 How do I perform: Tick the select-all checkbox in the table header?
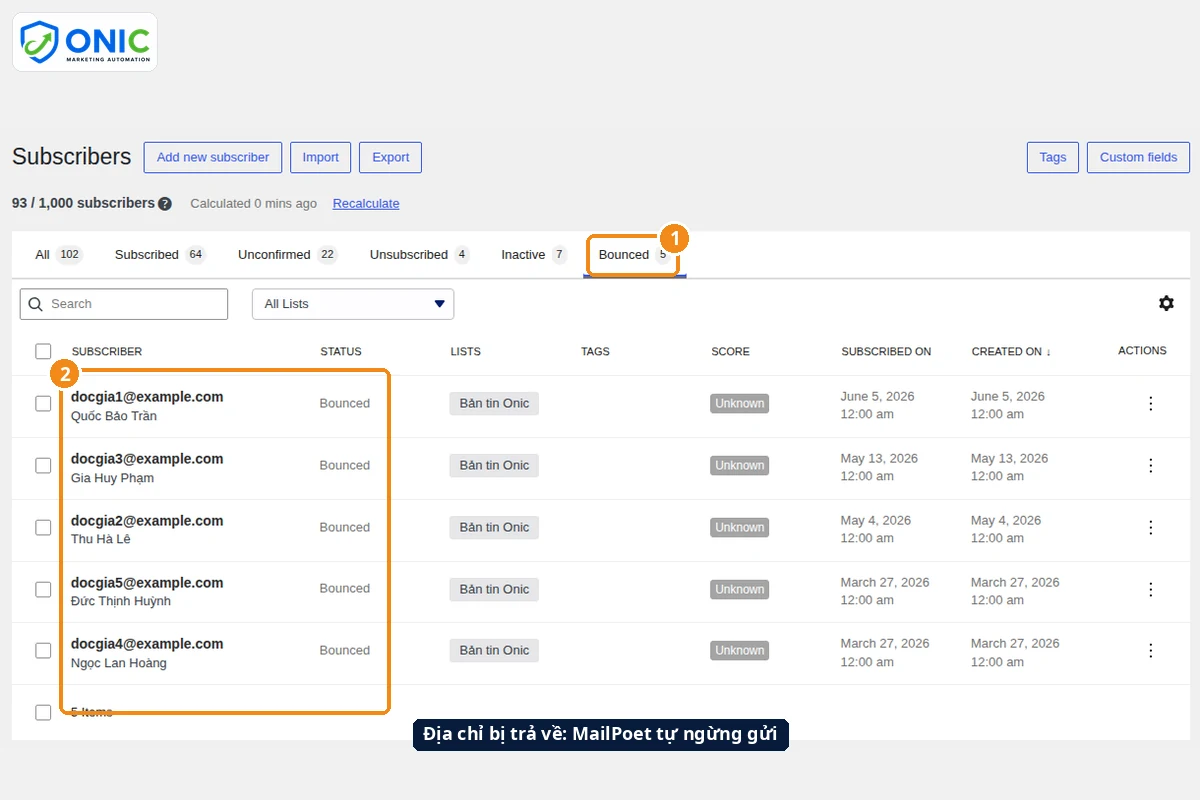pyautogui.click(x=43, y=351)
